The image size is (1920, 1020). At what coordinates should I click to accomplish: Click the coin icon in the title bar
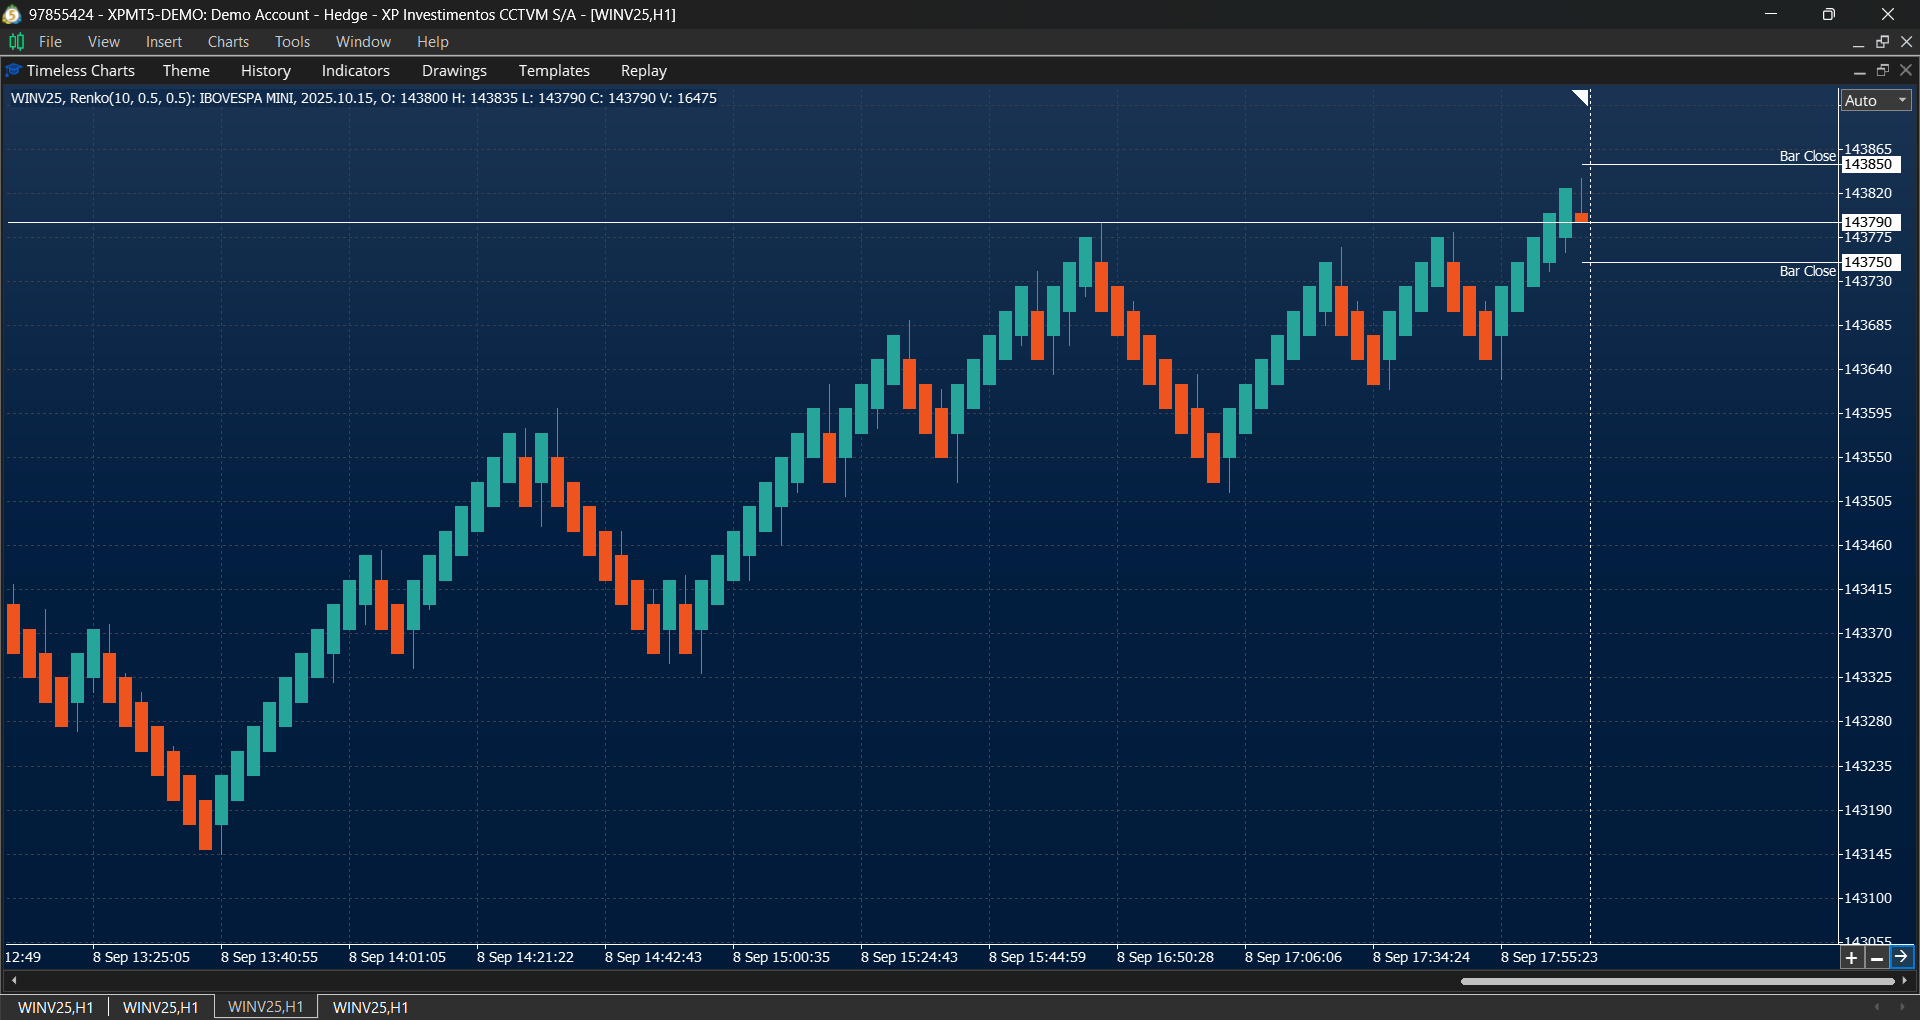click(13, 14)
